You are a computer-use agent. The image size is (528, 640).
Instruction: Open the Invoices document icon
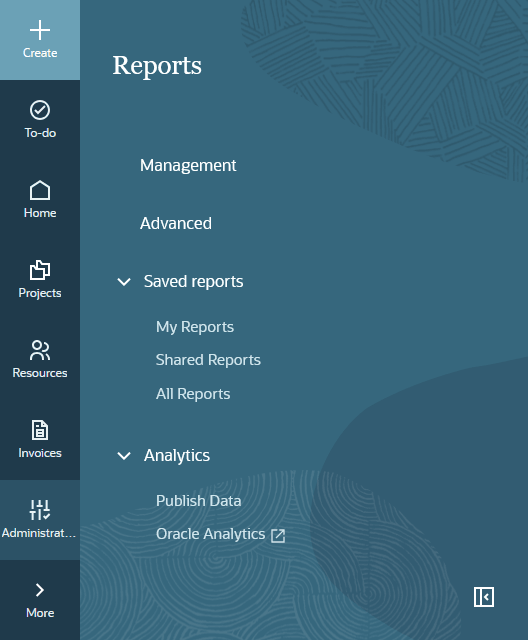(40, 430)
